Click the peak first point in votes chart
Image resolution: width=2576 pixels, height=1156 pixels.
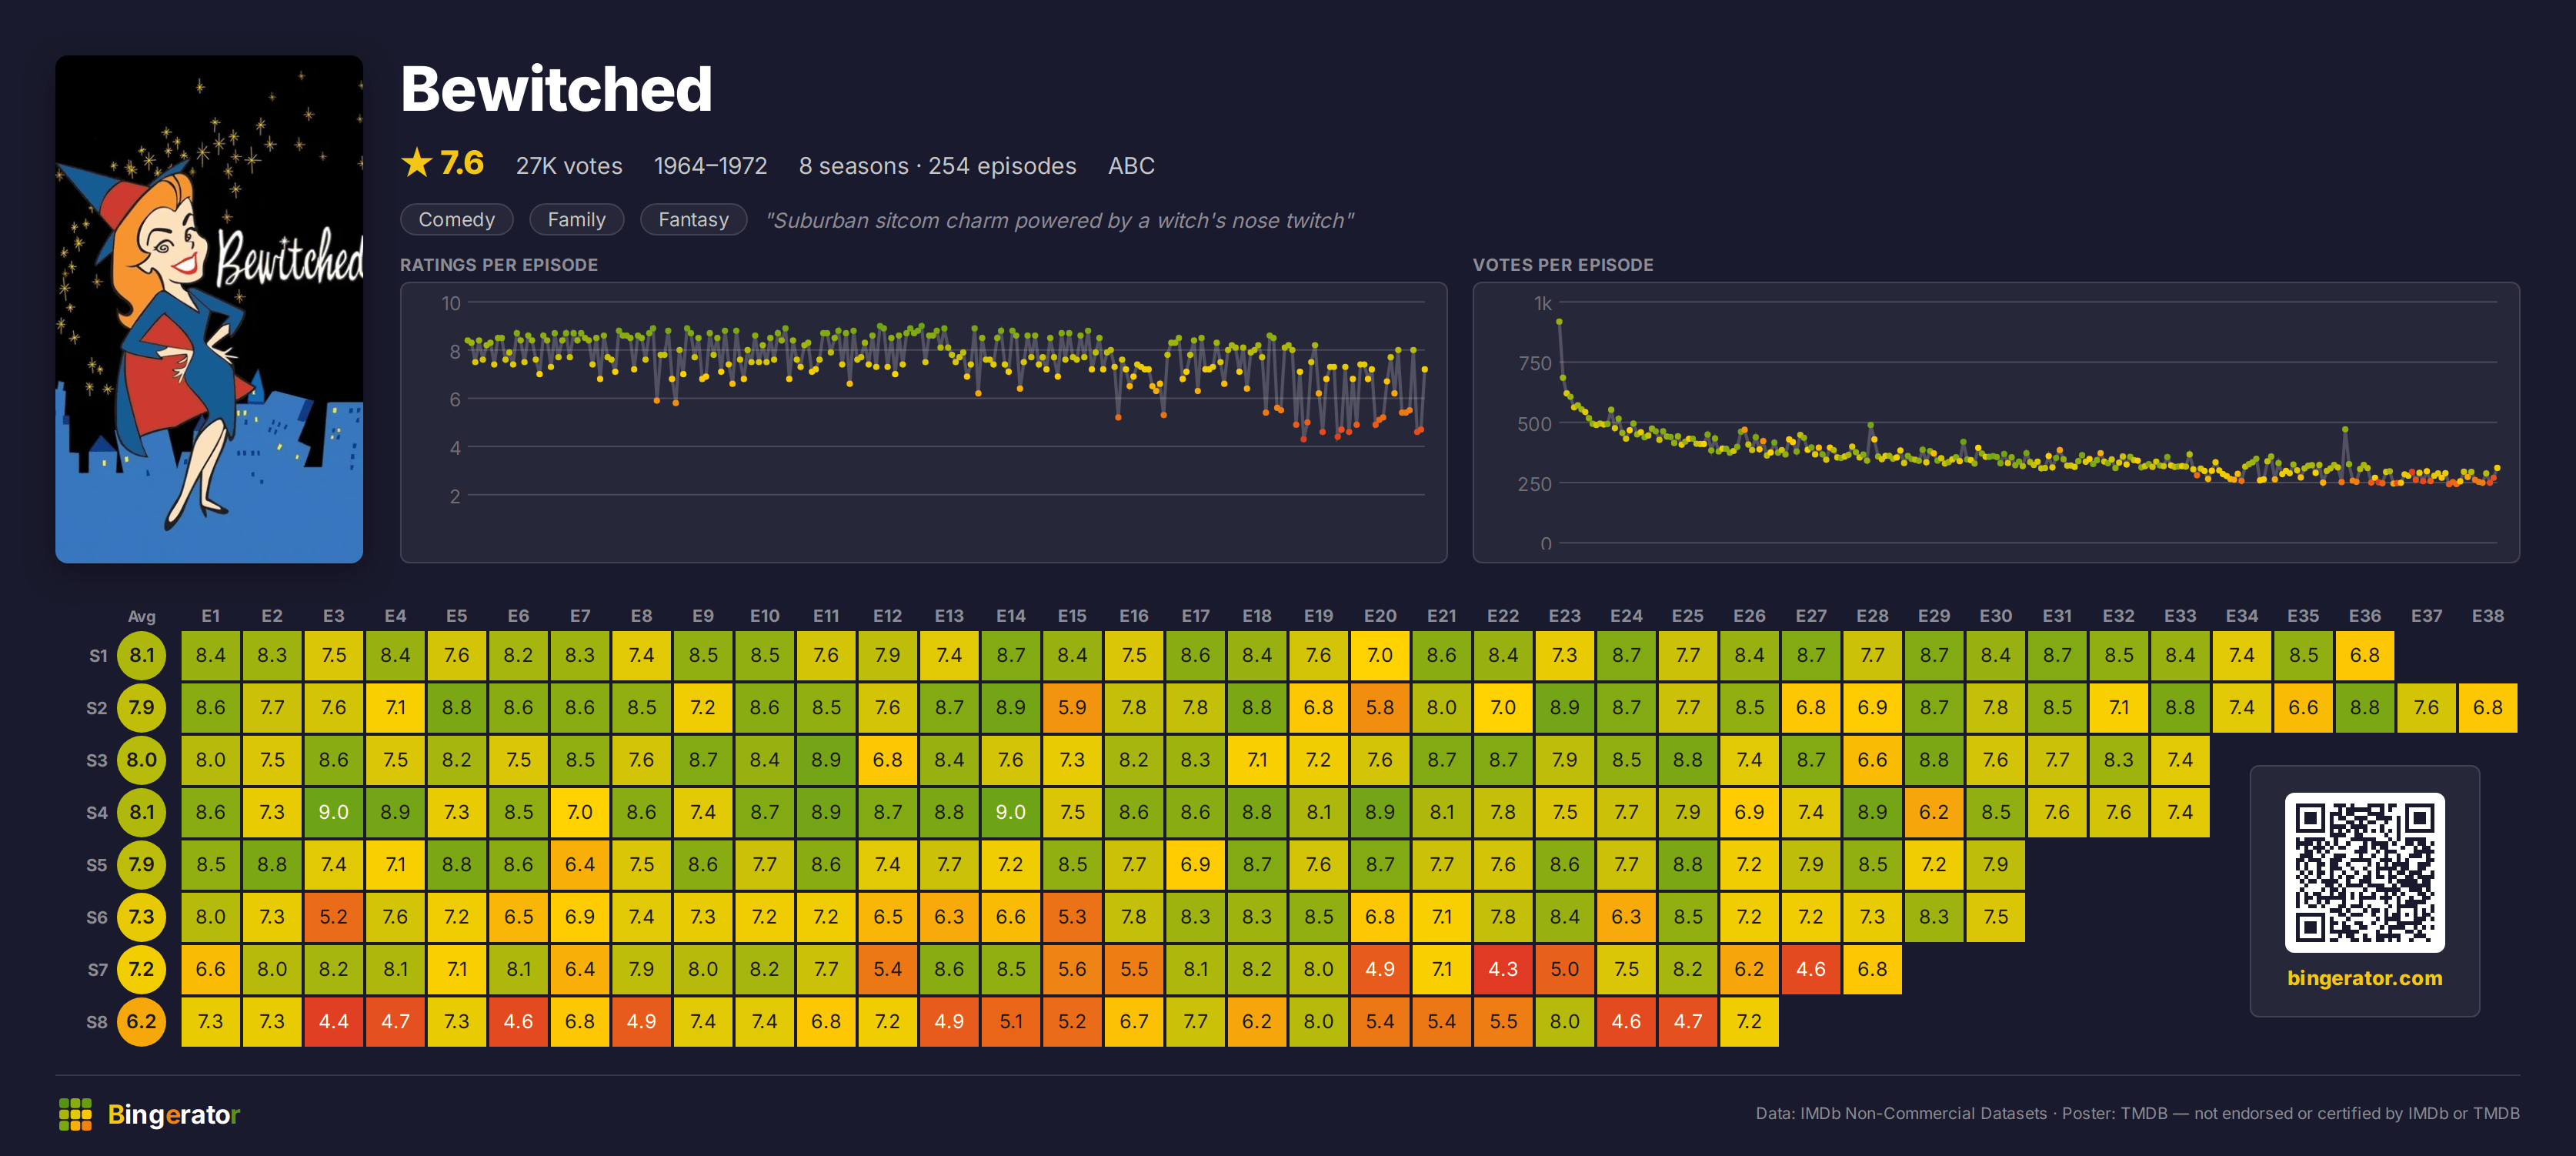point(1559,321)
